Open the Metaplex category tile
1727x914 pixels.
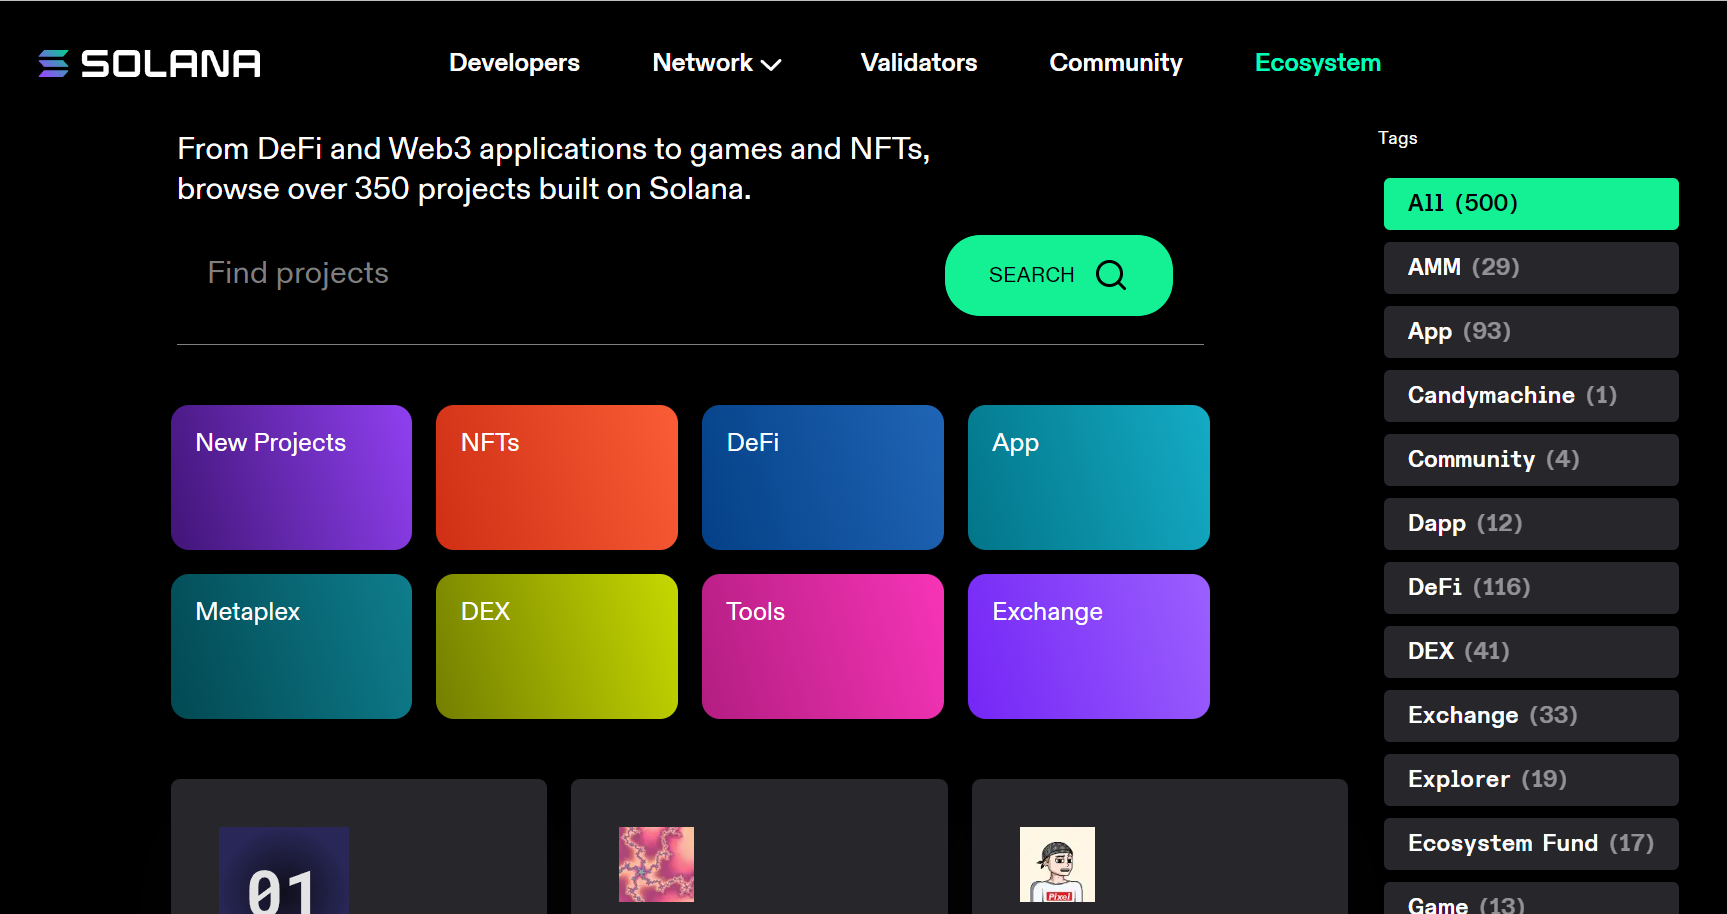(x=291, y=646)
